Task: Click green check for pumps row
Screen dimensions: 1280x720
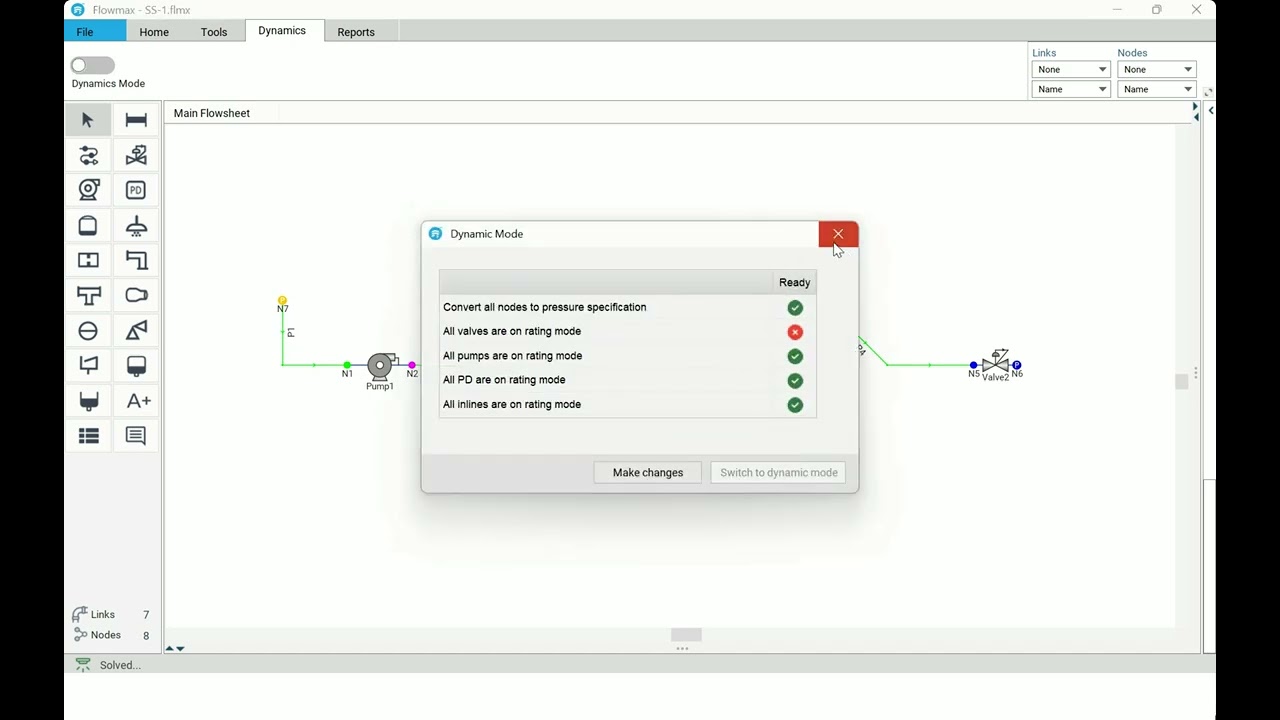Action: click(x=795, y=356)
